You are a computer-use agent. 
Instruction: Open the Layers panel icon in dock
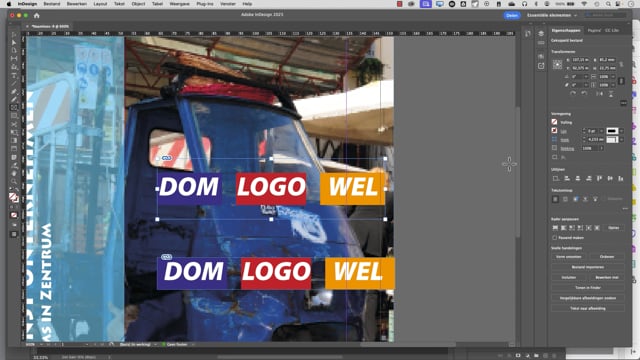(541, 33)
